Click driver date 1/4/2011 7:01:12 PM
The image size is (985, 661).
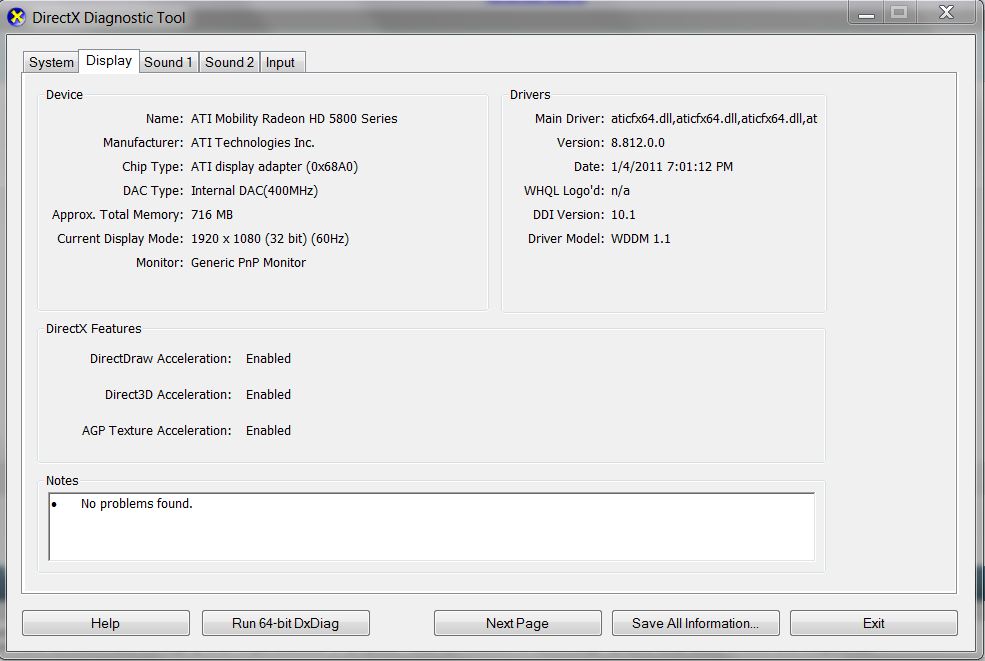[x=672, y=167]
